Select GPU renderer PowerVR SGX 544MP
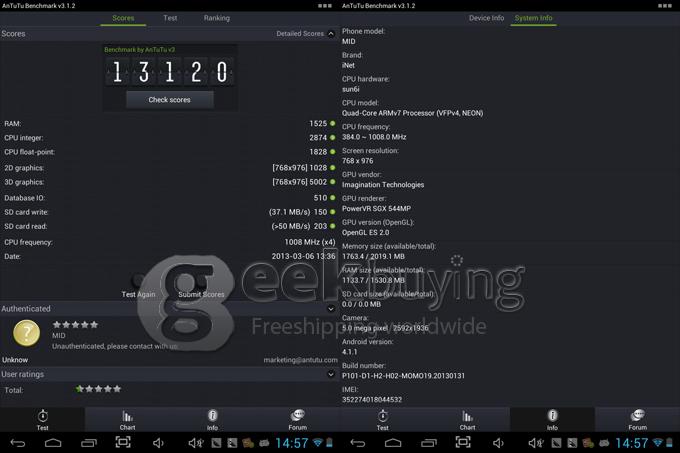The width and height of the screenshot is (680, 453). pyautogui.click(x=376, y=209)
